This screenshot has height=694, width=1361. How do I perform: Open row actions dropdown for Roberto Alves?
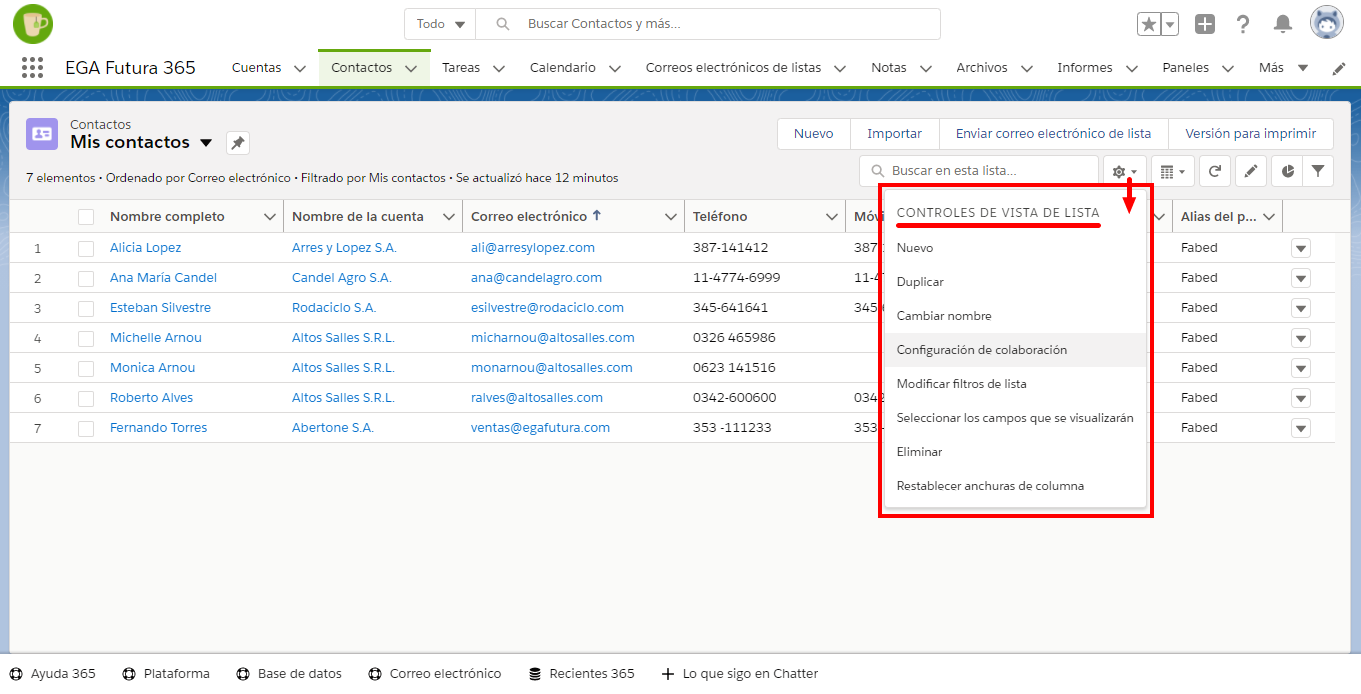(1300, 398)
